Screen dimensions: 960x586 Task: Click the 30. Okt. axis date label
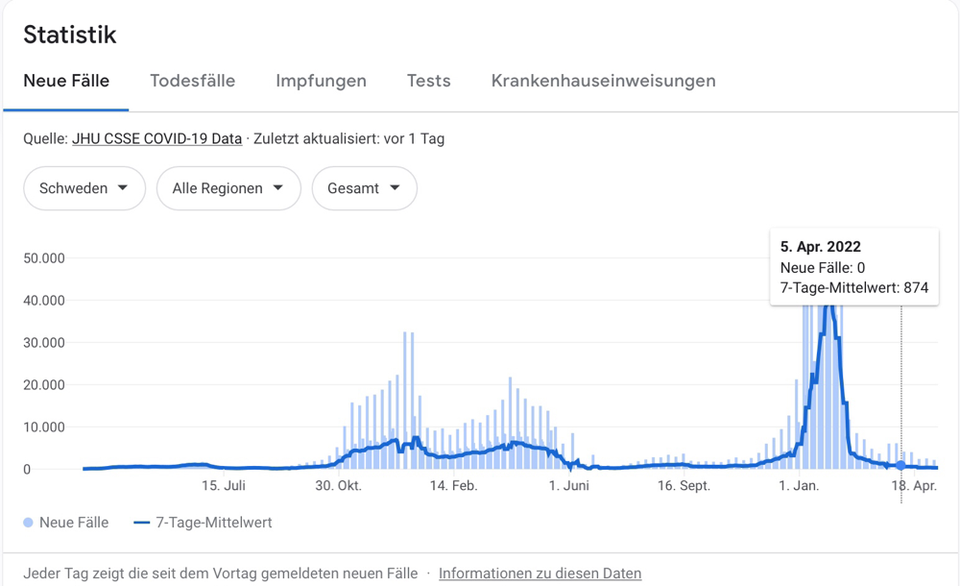click(339, 486)
